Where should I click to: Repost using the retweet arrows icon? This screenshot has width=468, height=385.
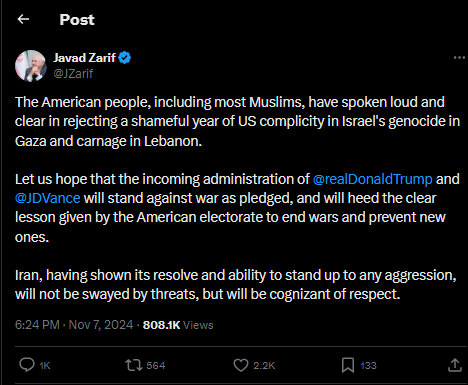click(x=134, y=365)
